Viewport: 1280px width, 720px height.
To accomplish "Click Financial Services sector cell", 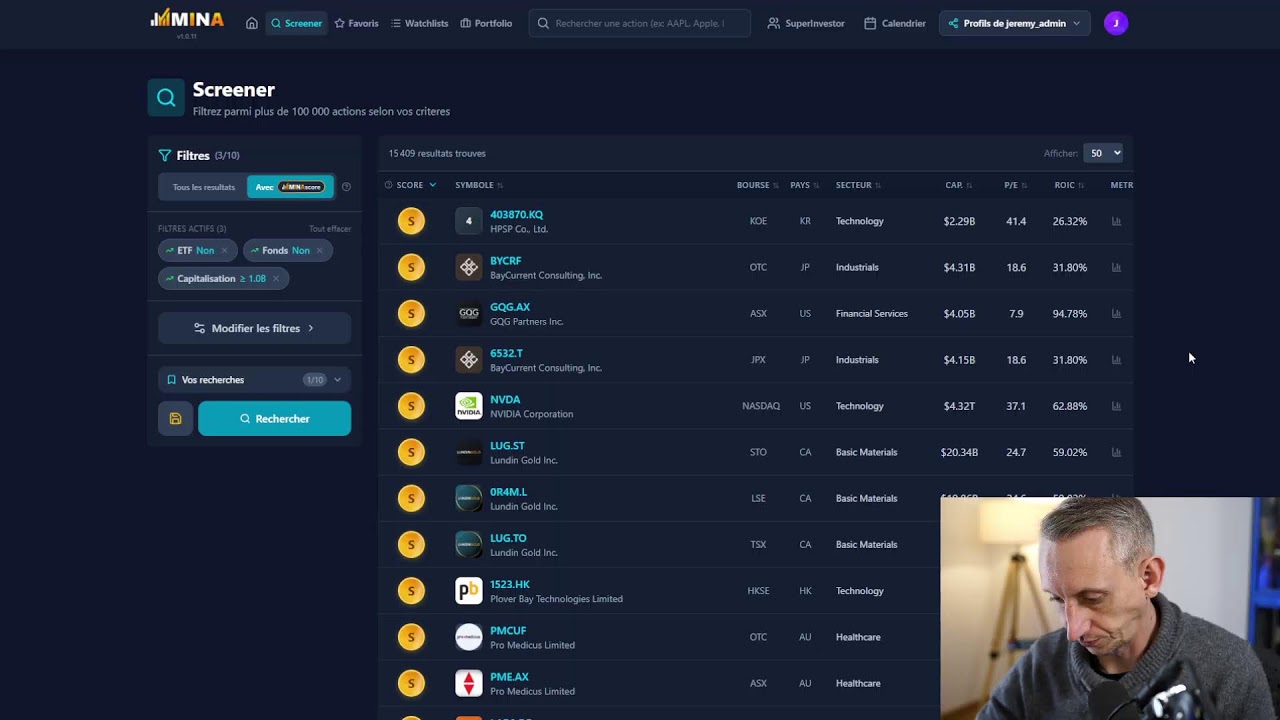I will pos(872,313).
